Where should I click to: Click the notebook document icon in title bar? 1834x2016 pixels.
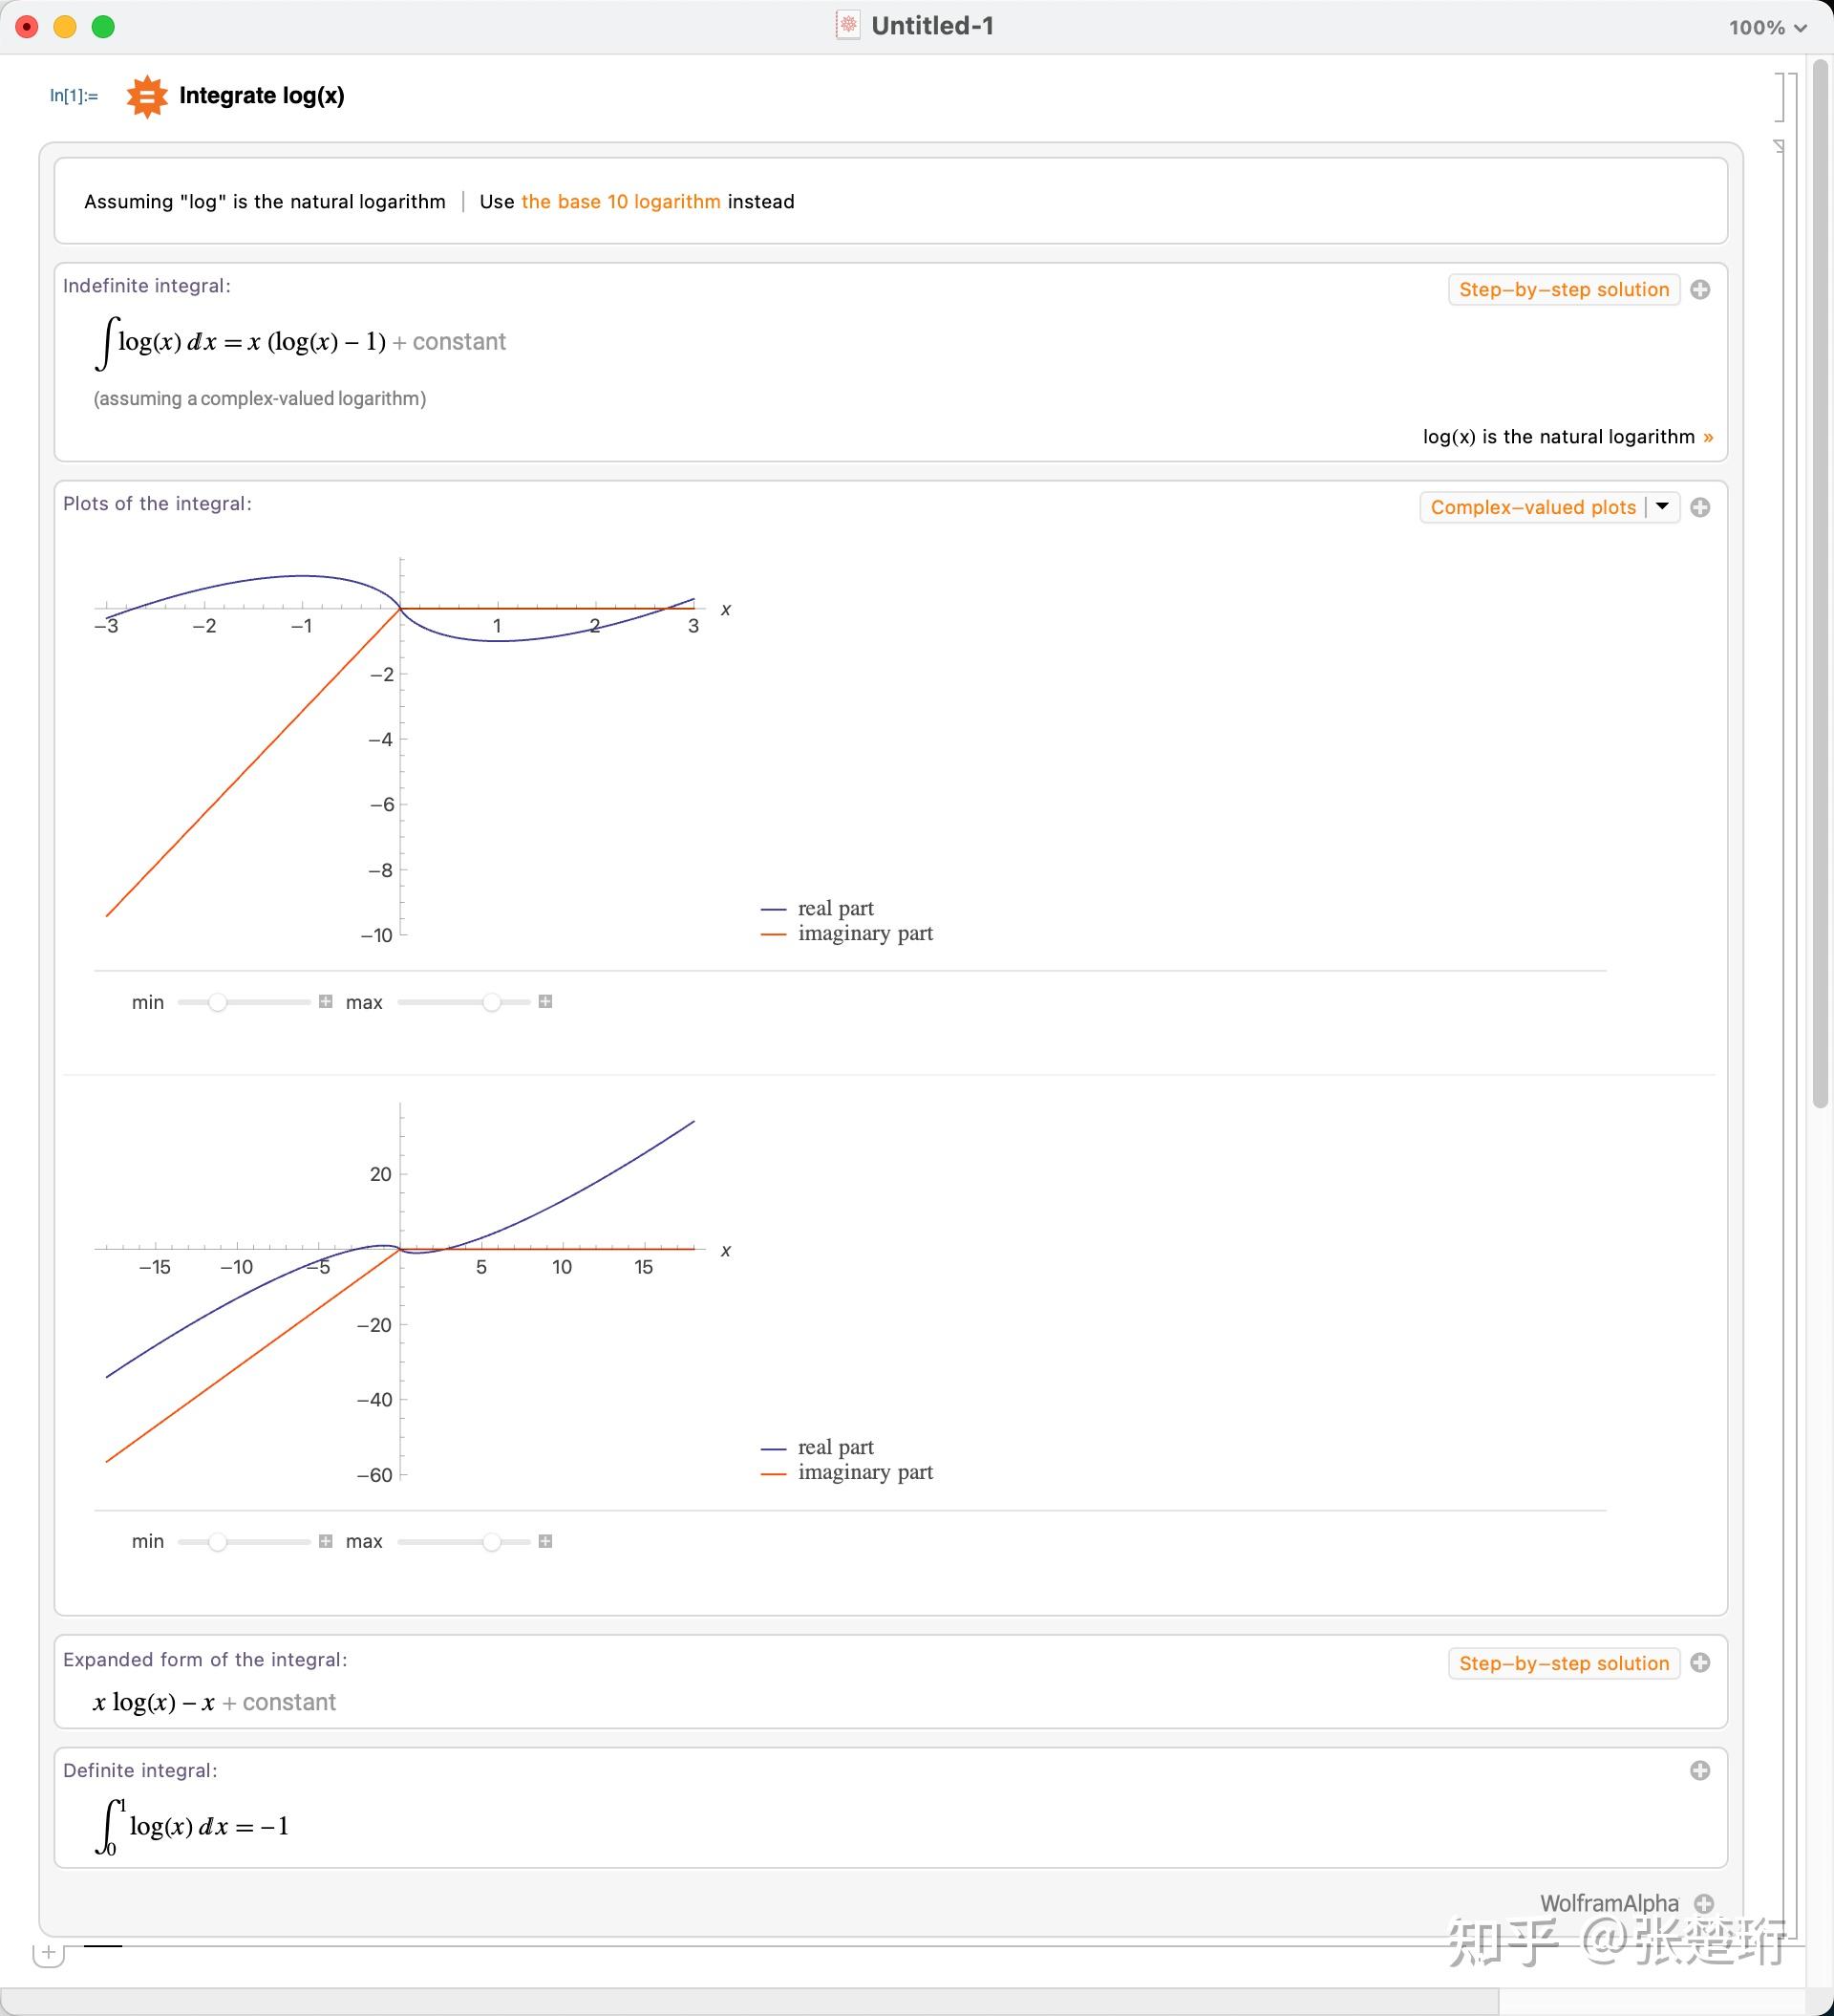pyautogui.click(x=848, y=26)
